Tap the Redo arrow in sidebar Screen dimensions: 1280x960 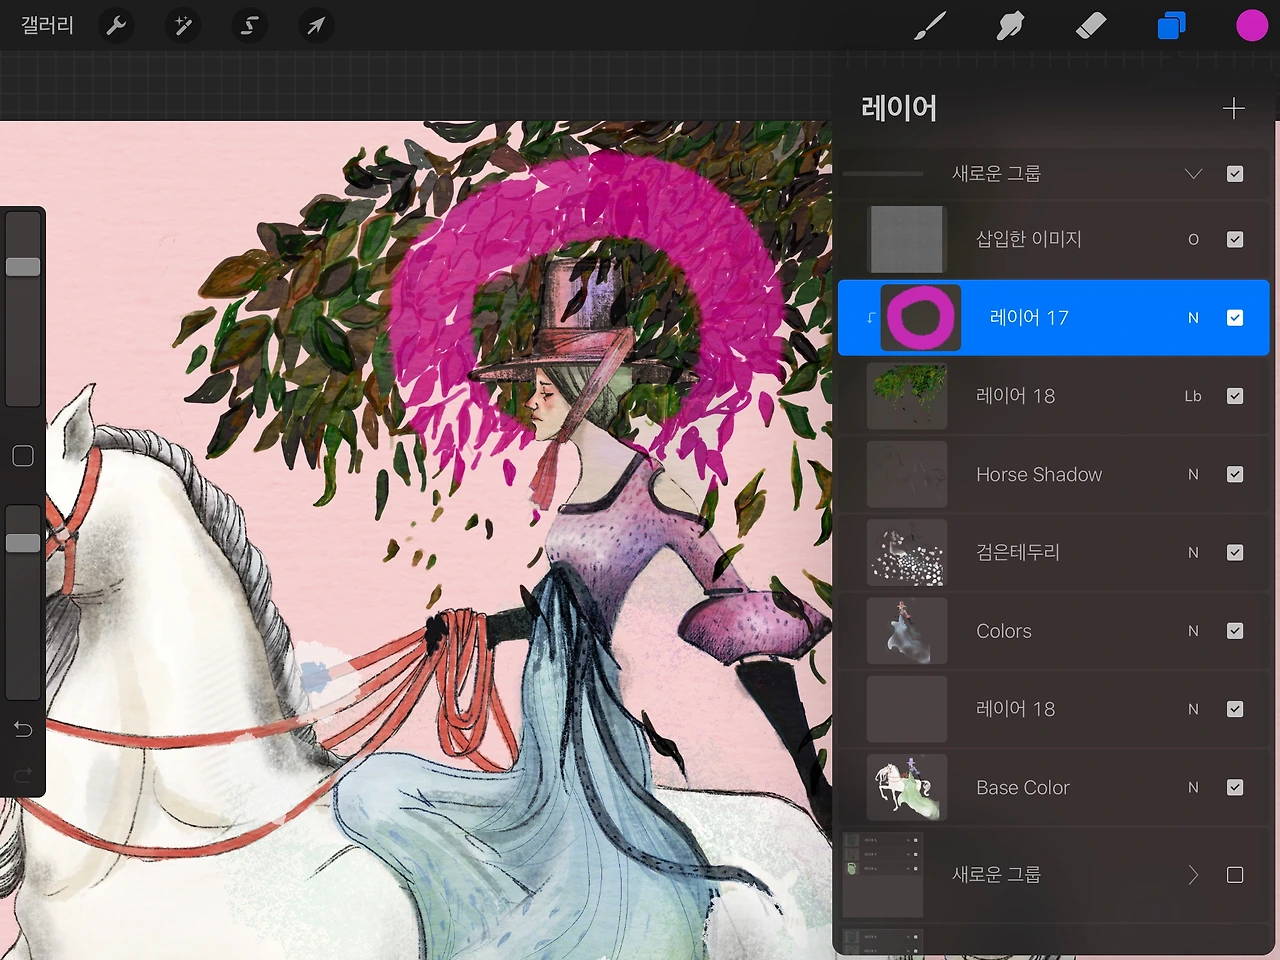[23, 774]
